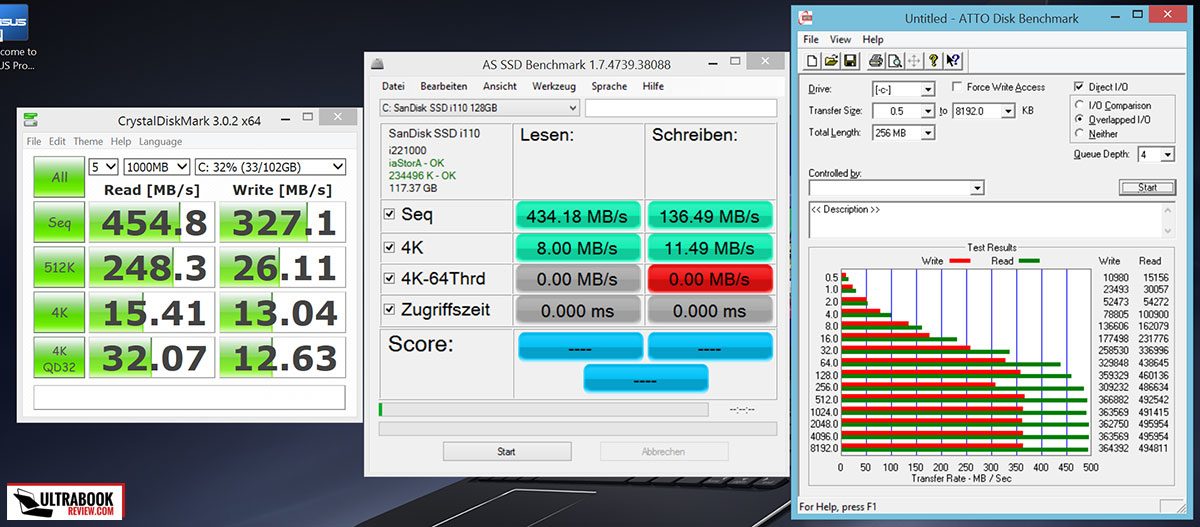This screenshot has width=1200, height=527.
Task: Open the Drive dropdown in ATTO
Action: coord(928,90)
